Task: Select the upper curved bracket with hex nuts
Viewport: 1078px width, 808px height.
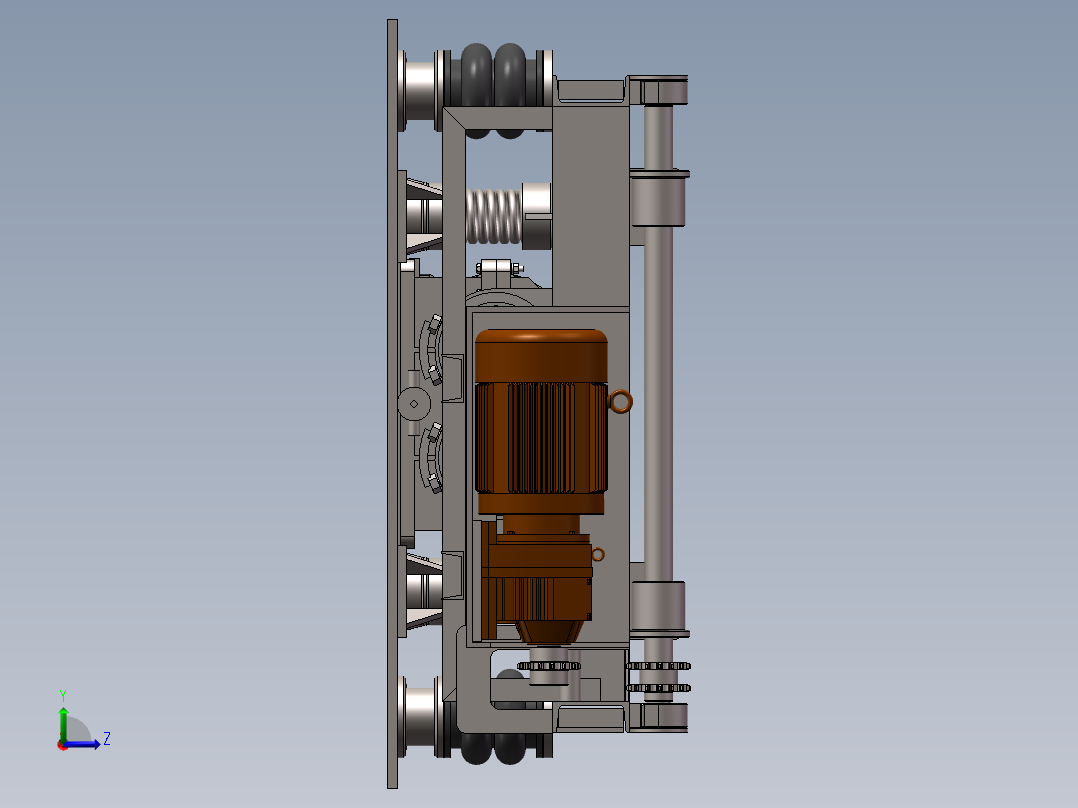Action: pyautogui.click(x=430, y=349)
